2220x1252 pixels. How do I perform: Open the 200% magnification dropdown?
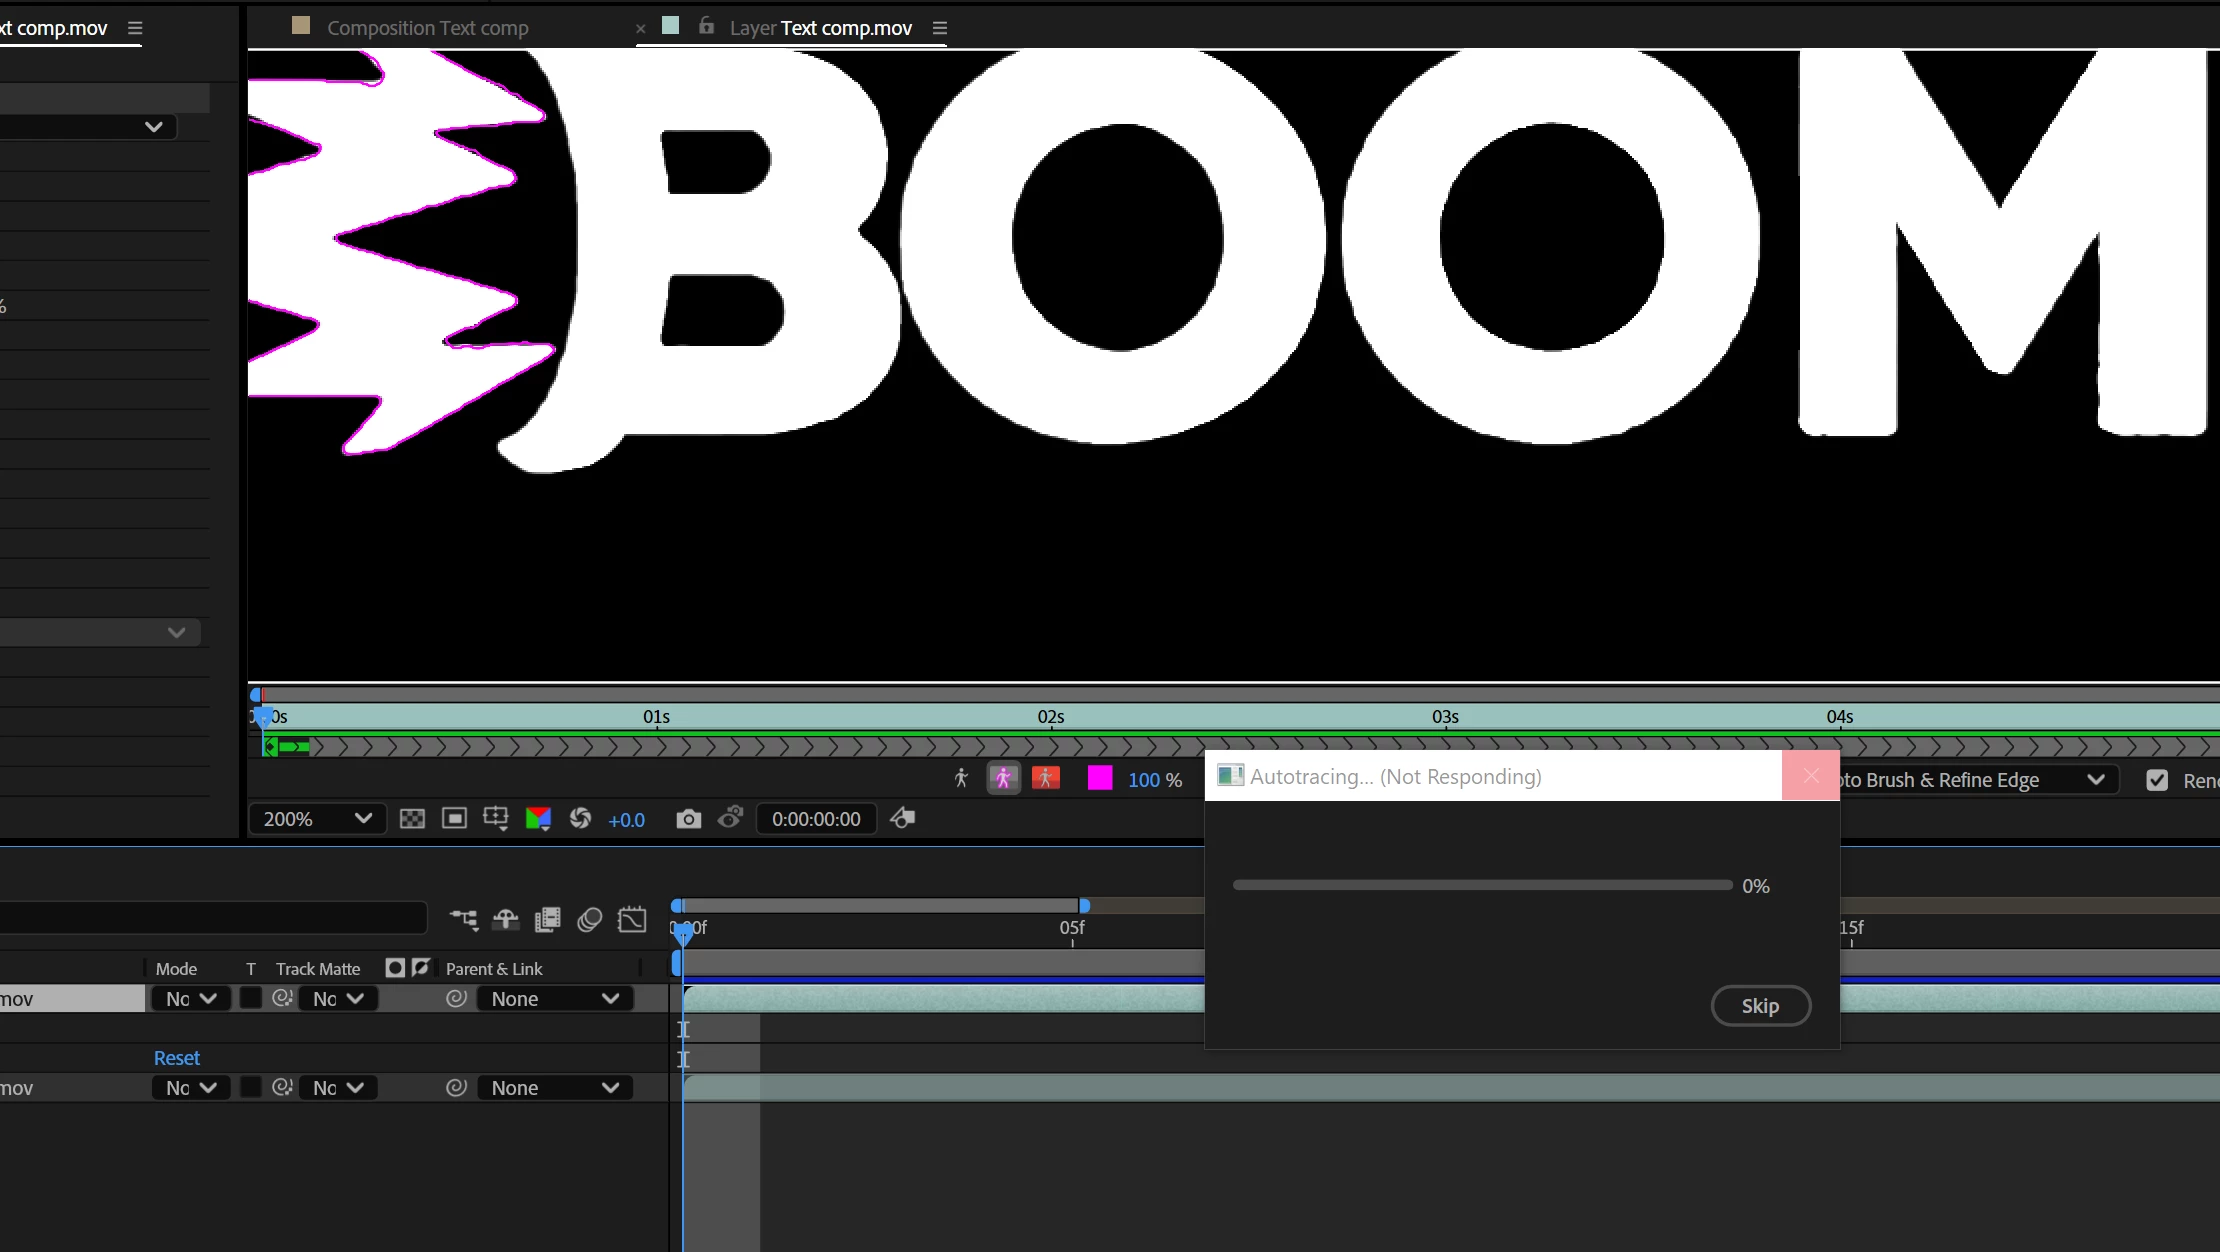click(317, 819)
